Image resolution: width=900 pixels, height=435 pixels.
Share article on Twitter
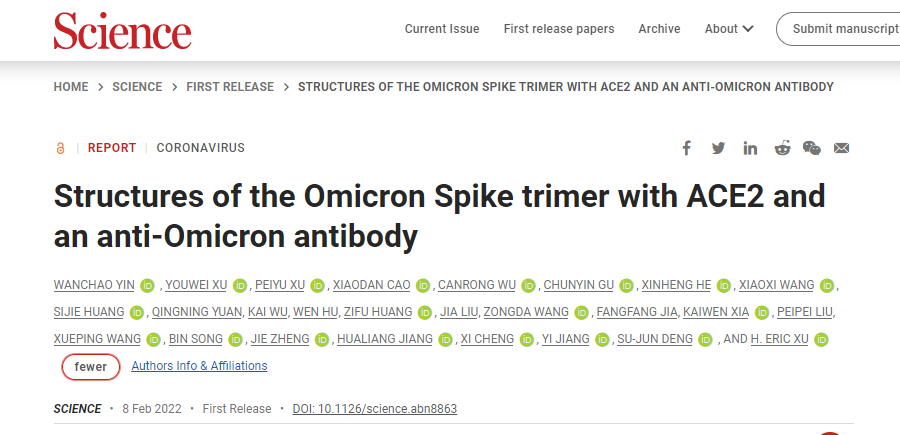pos(718,148)
